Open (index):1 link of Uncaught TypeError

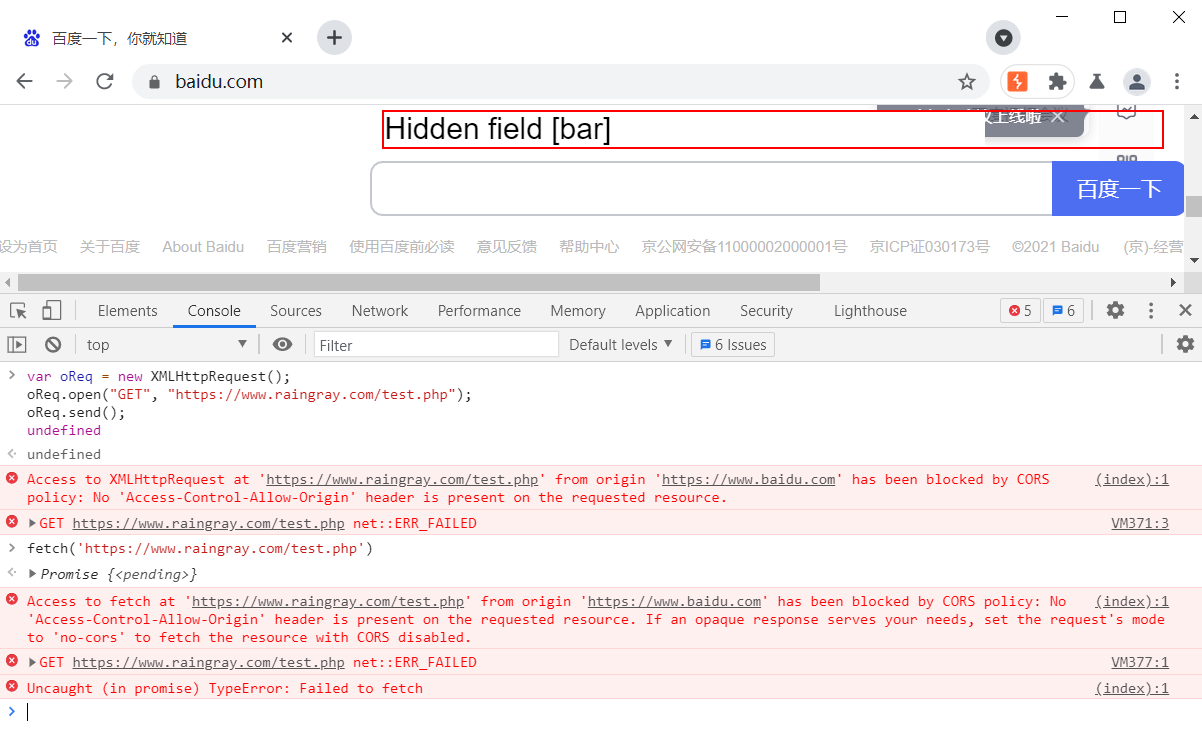coord(1132,688)
